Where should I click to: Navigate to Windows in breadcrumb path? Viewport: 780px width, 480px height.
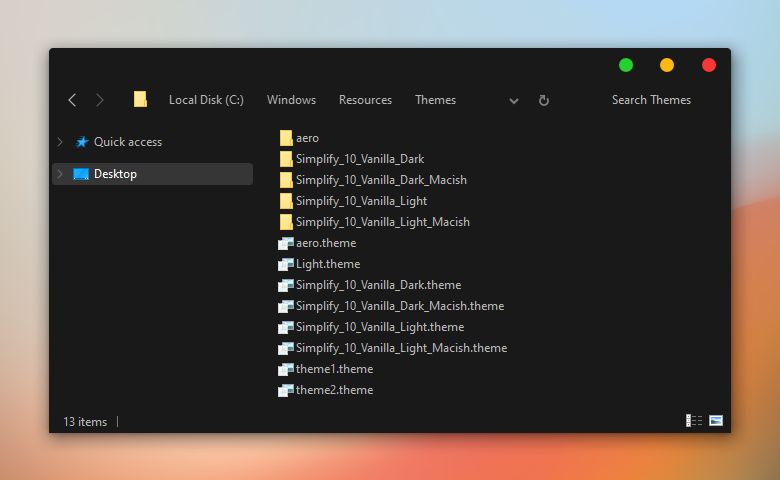(291, 100)
